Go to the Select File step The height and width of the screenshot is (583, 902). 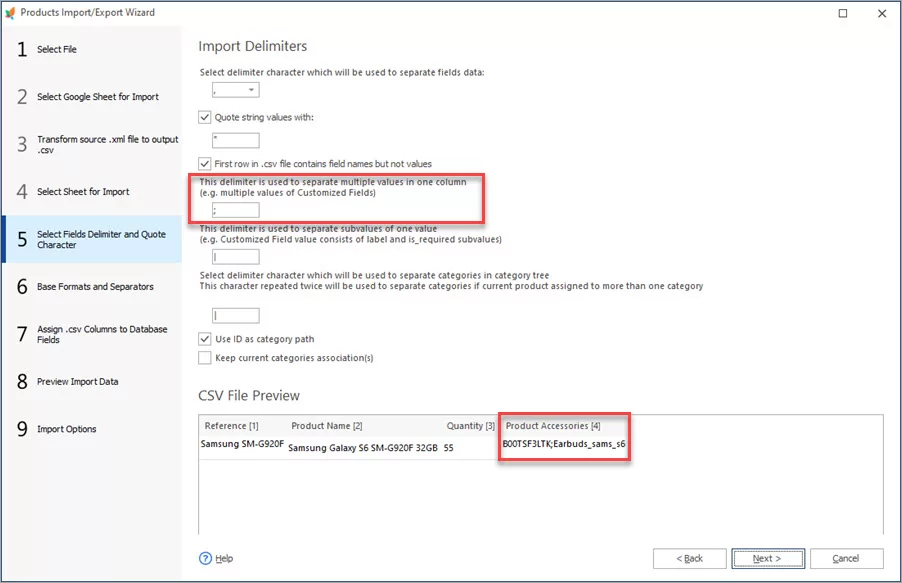pyautogui.click(x=57, y=49)
